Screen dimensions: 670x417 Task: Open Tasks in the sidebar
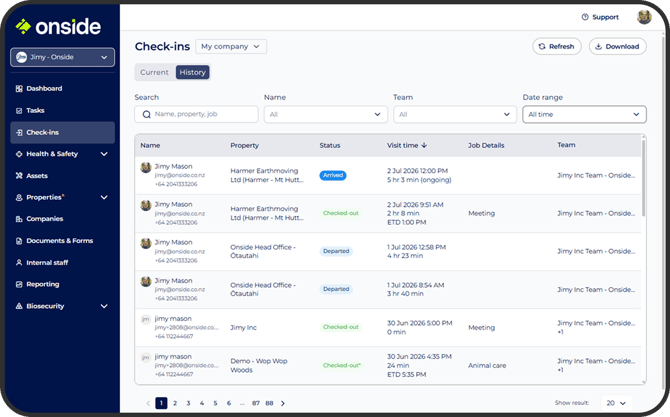coord(62,111)
